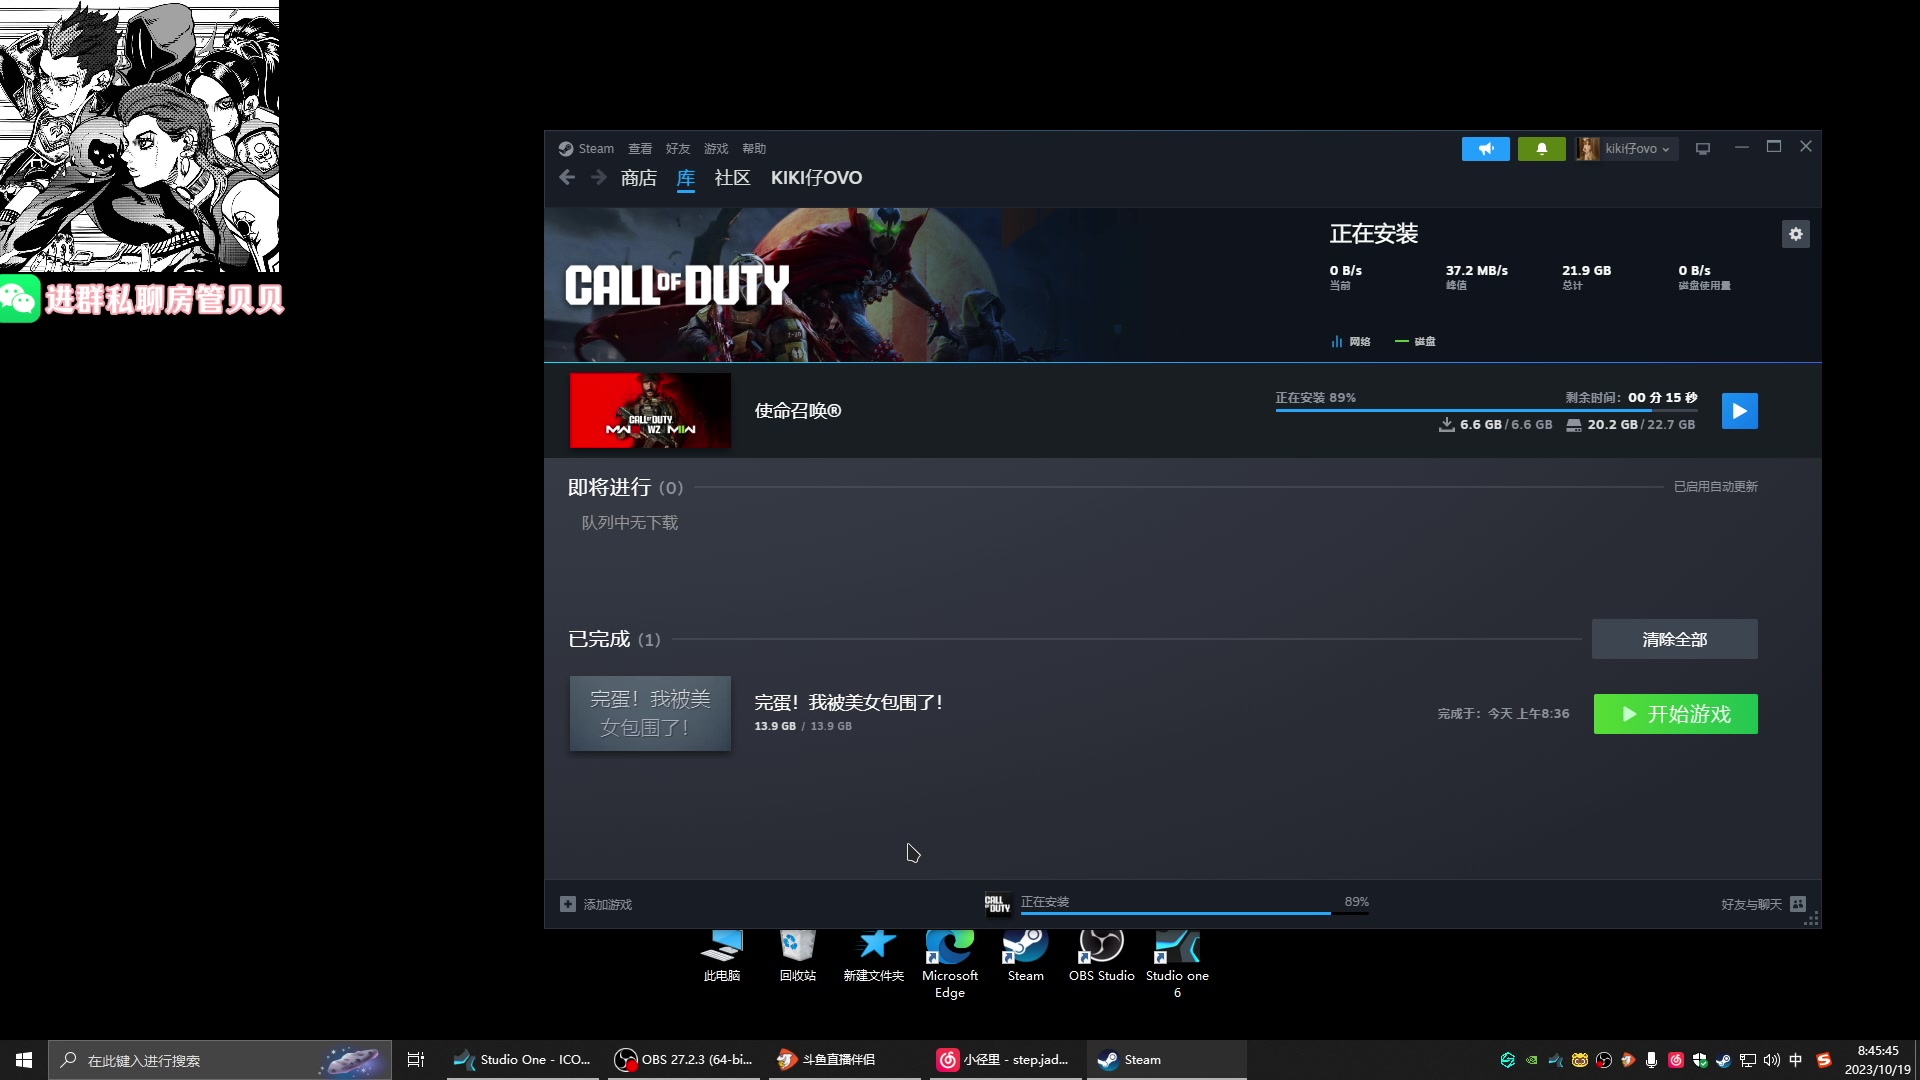Open the 好友 menu
The image size is (1920, 1080).
pos(678,148)
